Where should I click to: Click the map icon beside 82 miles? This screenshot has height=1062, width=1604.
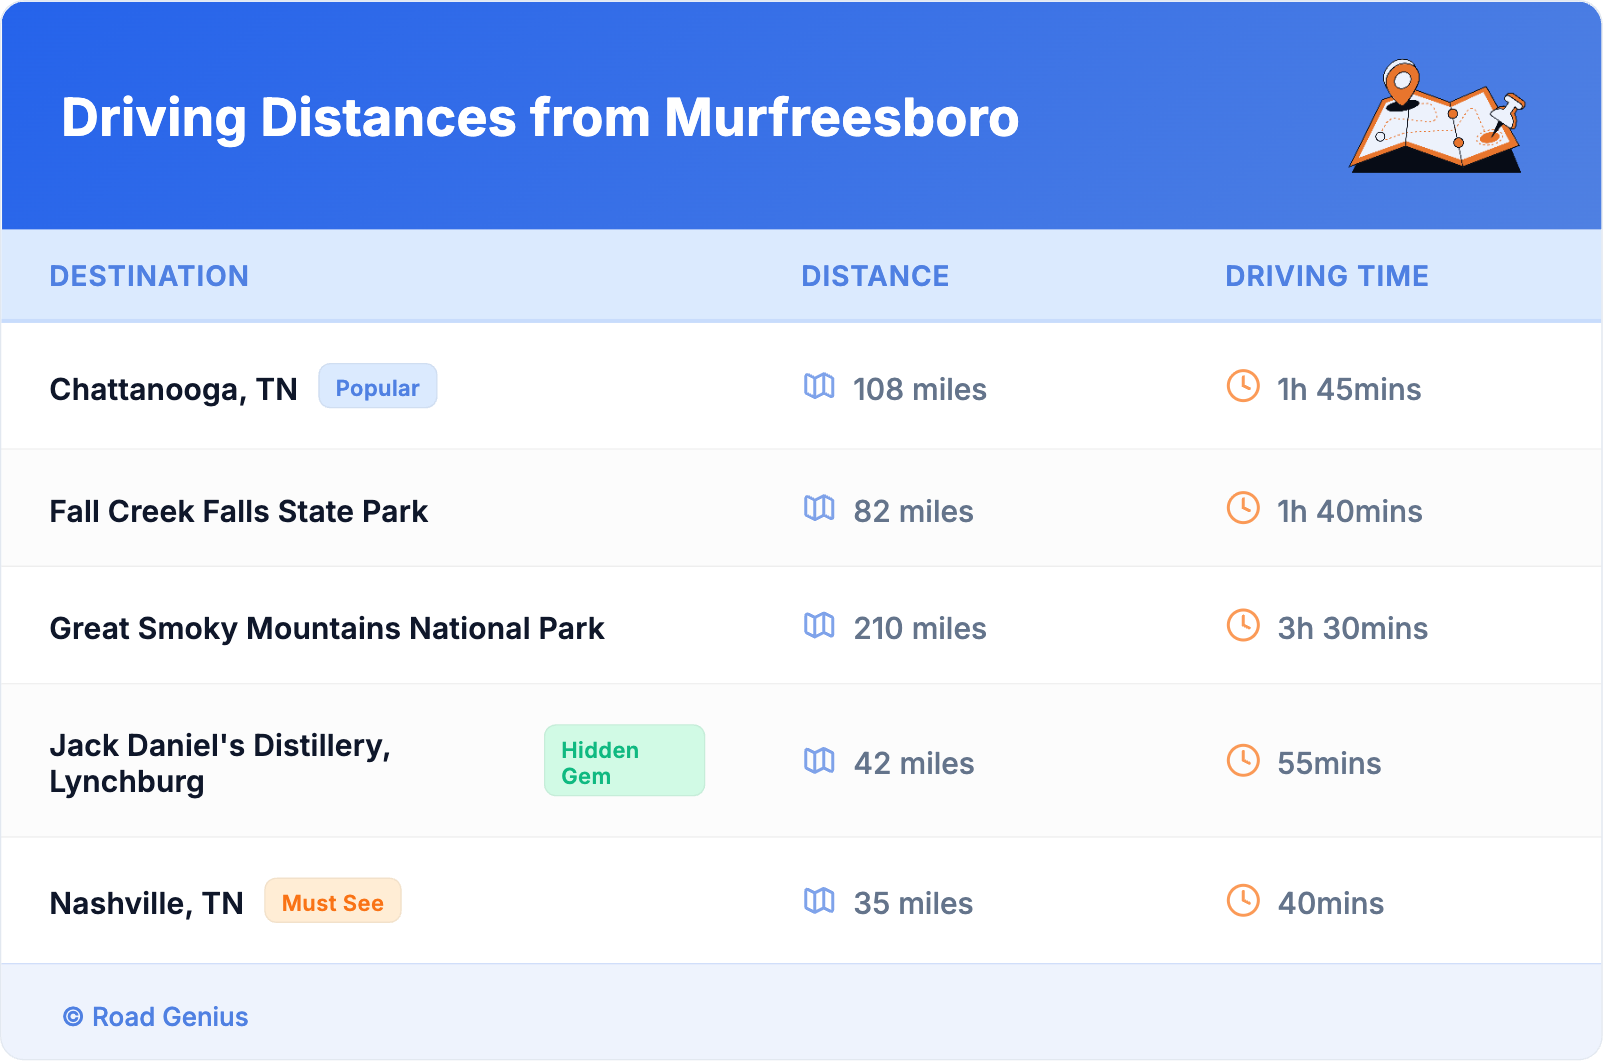819,509
